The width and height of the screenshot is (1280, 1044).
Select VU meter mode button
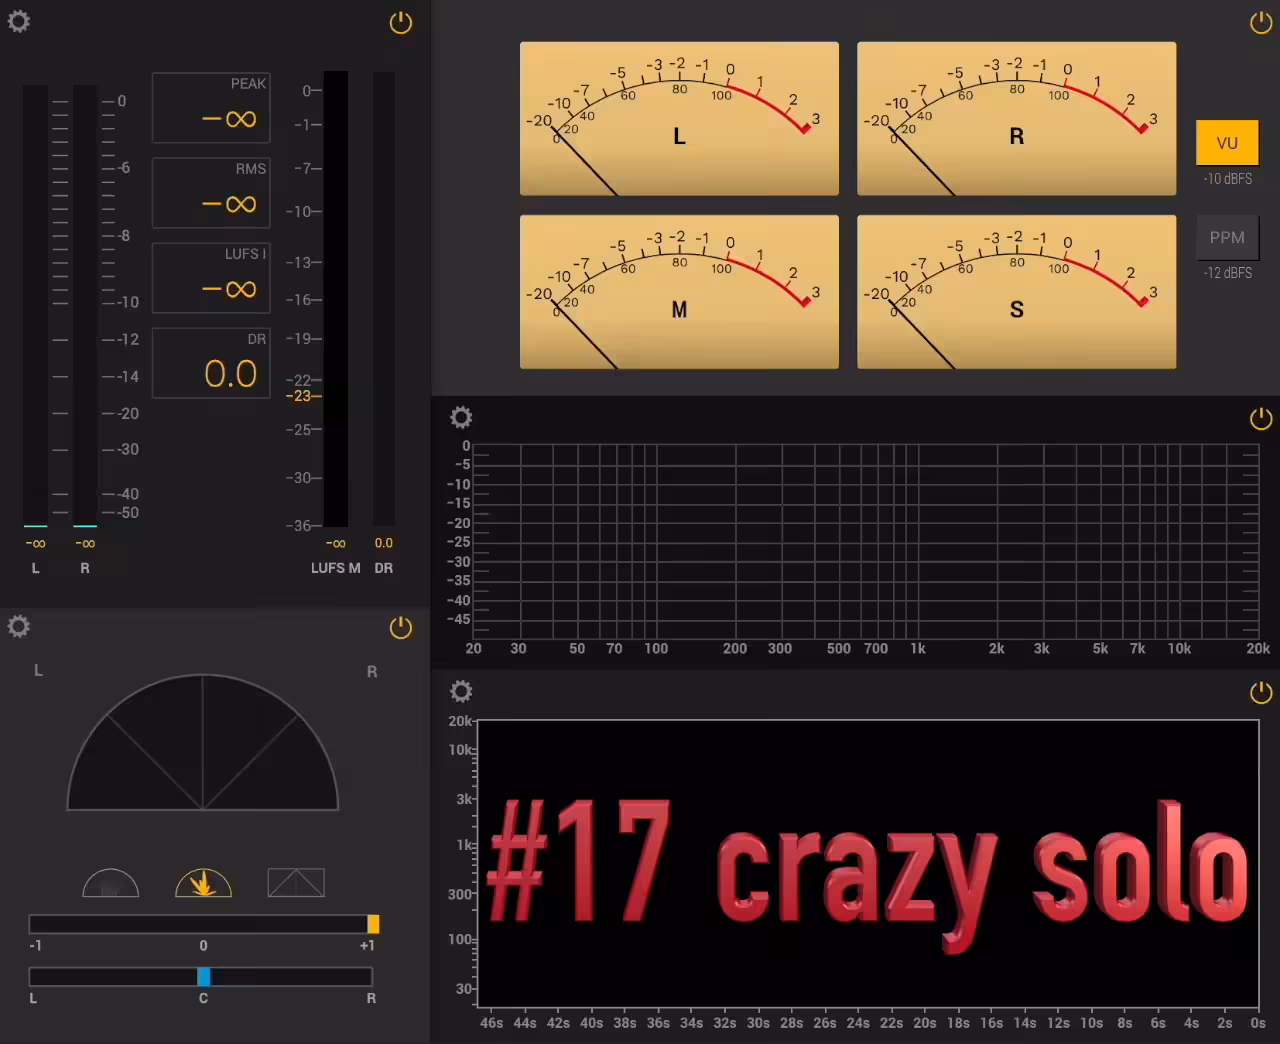(1227, 143)
